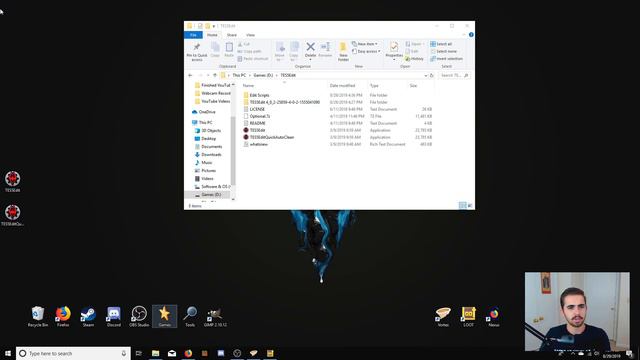Sort files by the Type column

374,86
